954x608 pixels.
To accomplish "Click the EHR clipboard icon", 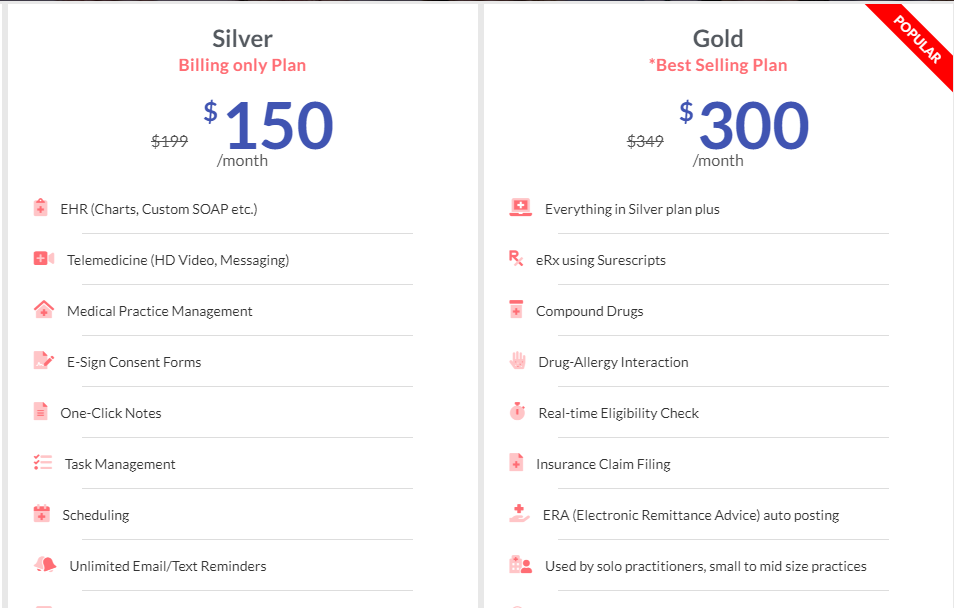I will pyautogui.click(x=40, y=208).
